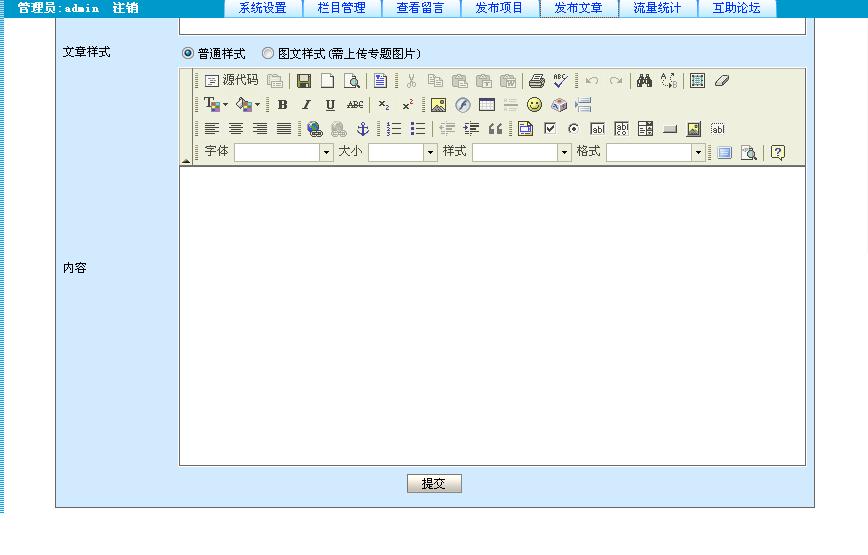
Task: Select the 普通样式 radio button
Action: tap(188, 54)
